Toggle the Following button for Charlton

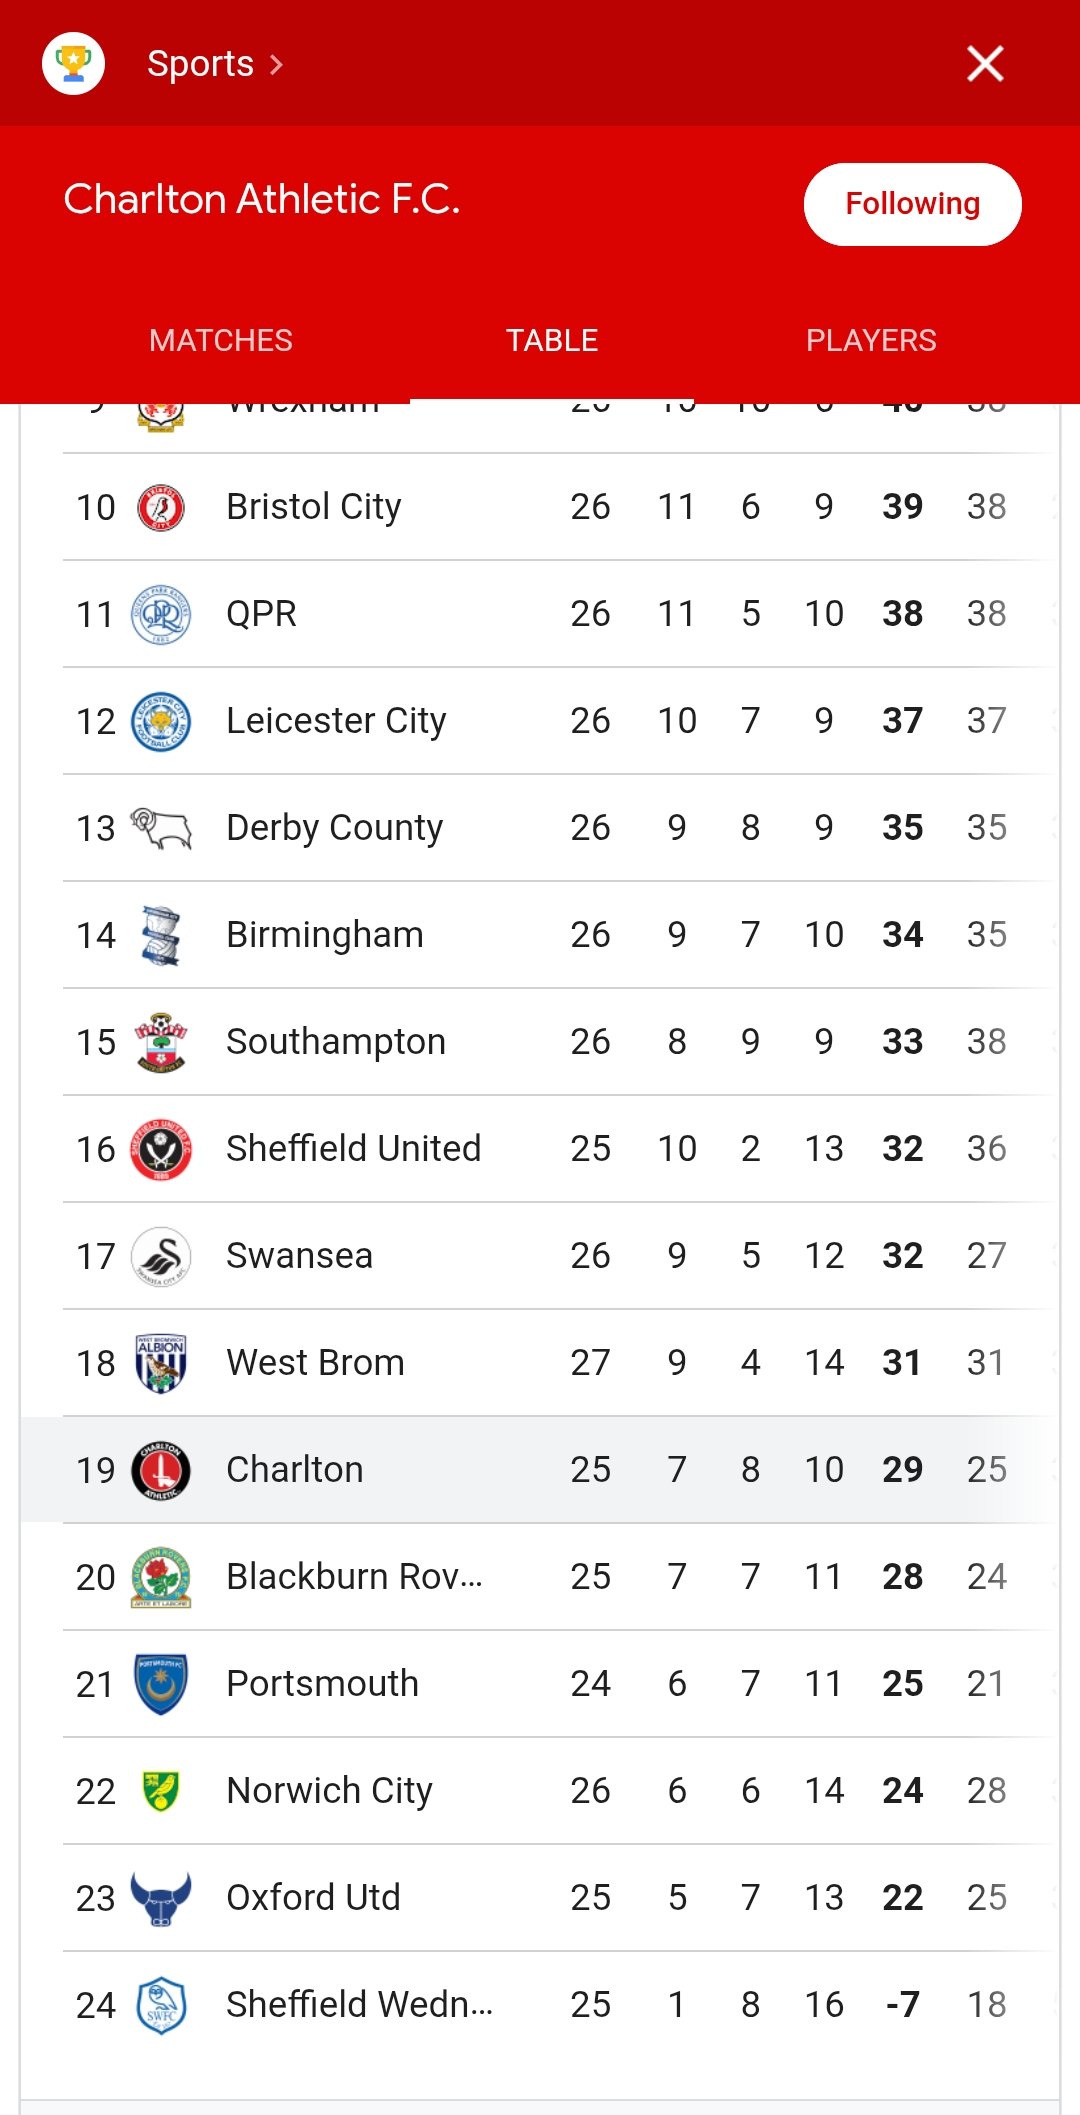click(912, 204)
